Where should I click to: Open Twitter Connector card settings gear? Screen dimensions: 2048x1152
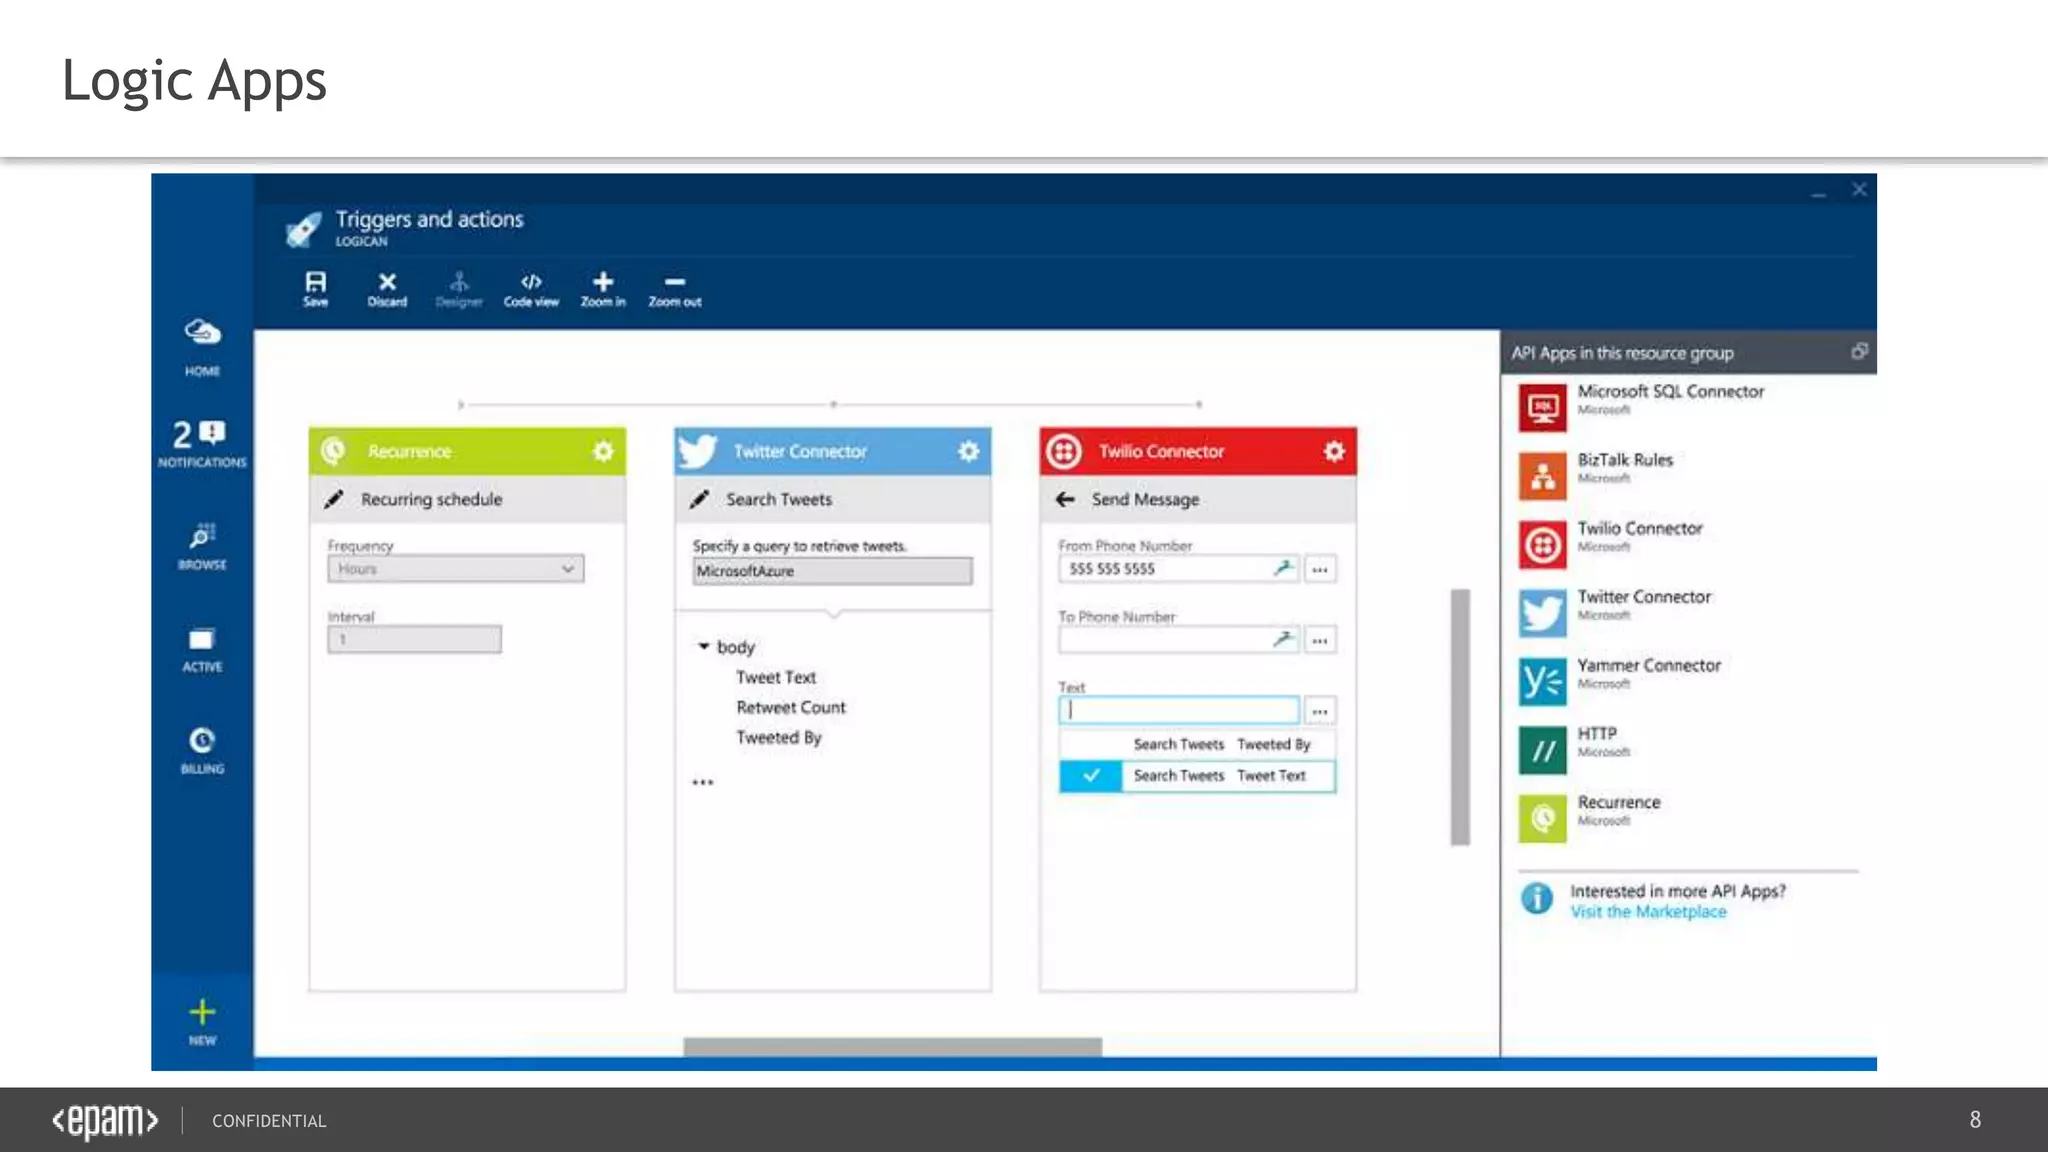tap(968, 451)
